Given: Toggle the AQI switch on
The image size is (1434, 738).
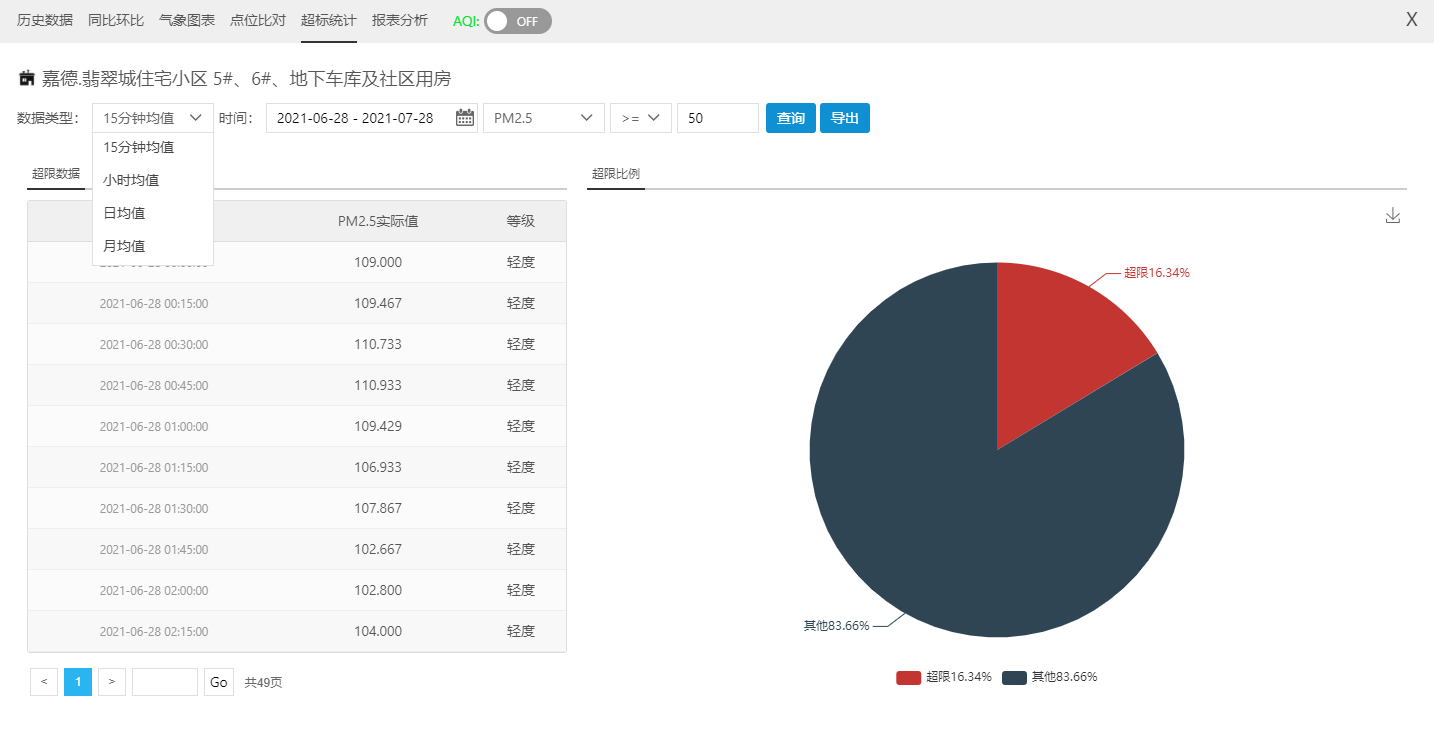Looking at the screenshot, I should tap(517, 21).
